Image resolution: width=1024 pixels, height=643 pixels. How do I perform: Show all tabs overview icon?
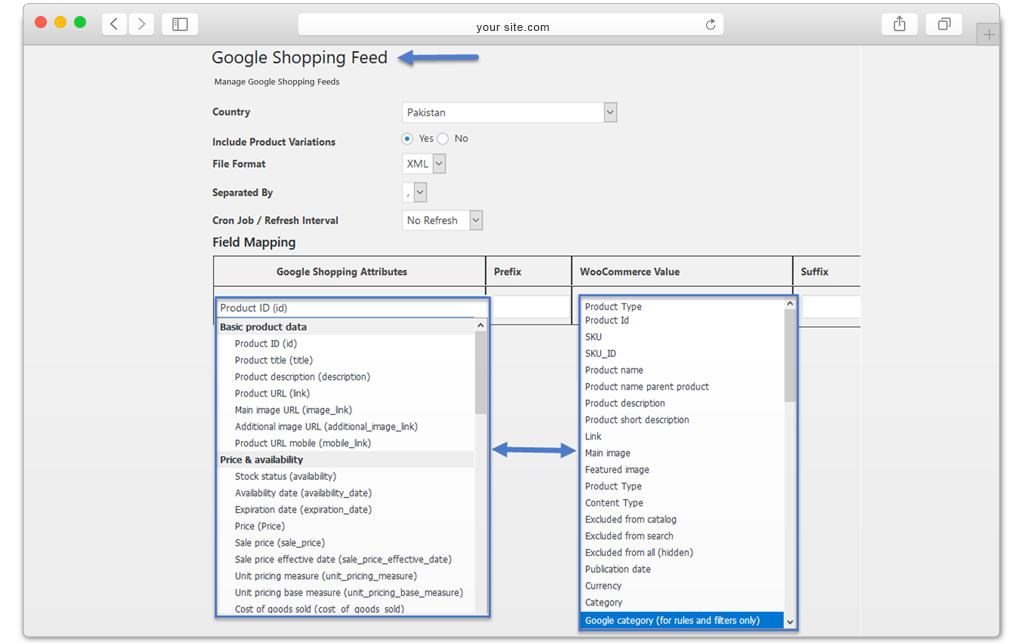944,24
